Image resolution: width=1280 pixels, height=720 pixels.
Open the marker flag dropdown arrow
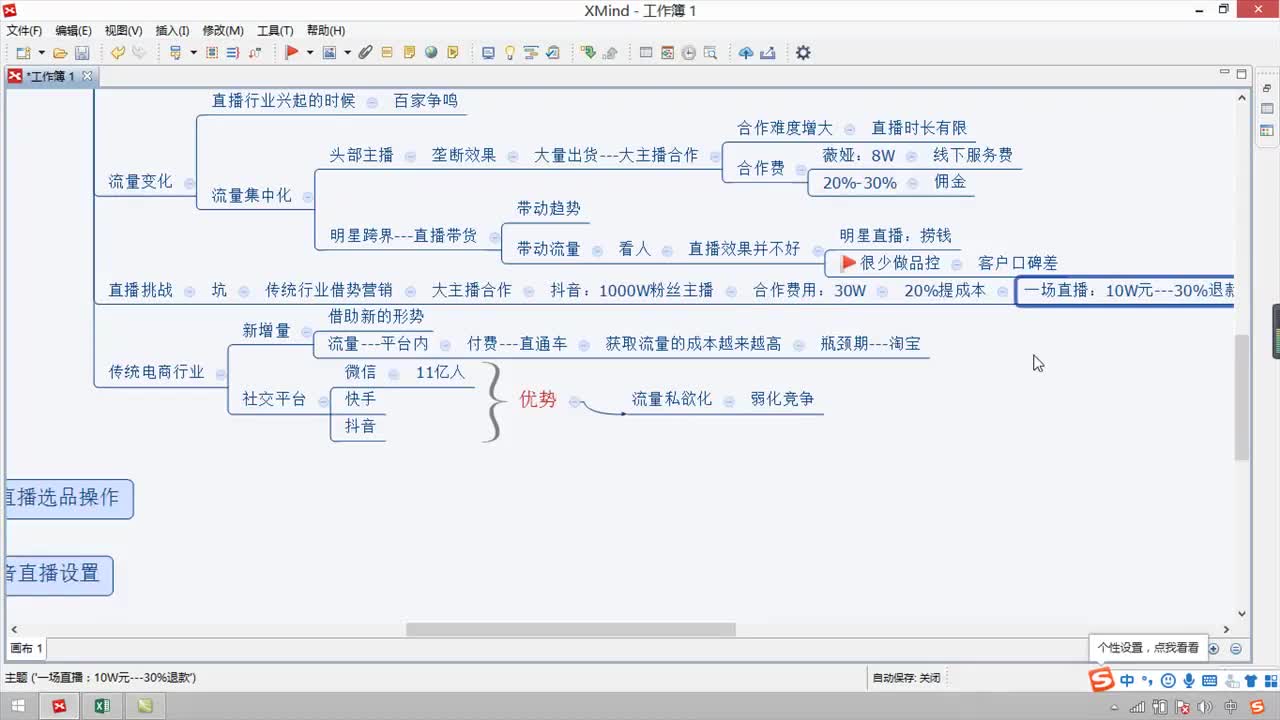(x=310, y=52)
